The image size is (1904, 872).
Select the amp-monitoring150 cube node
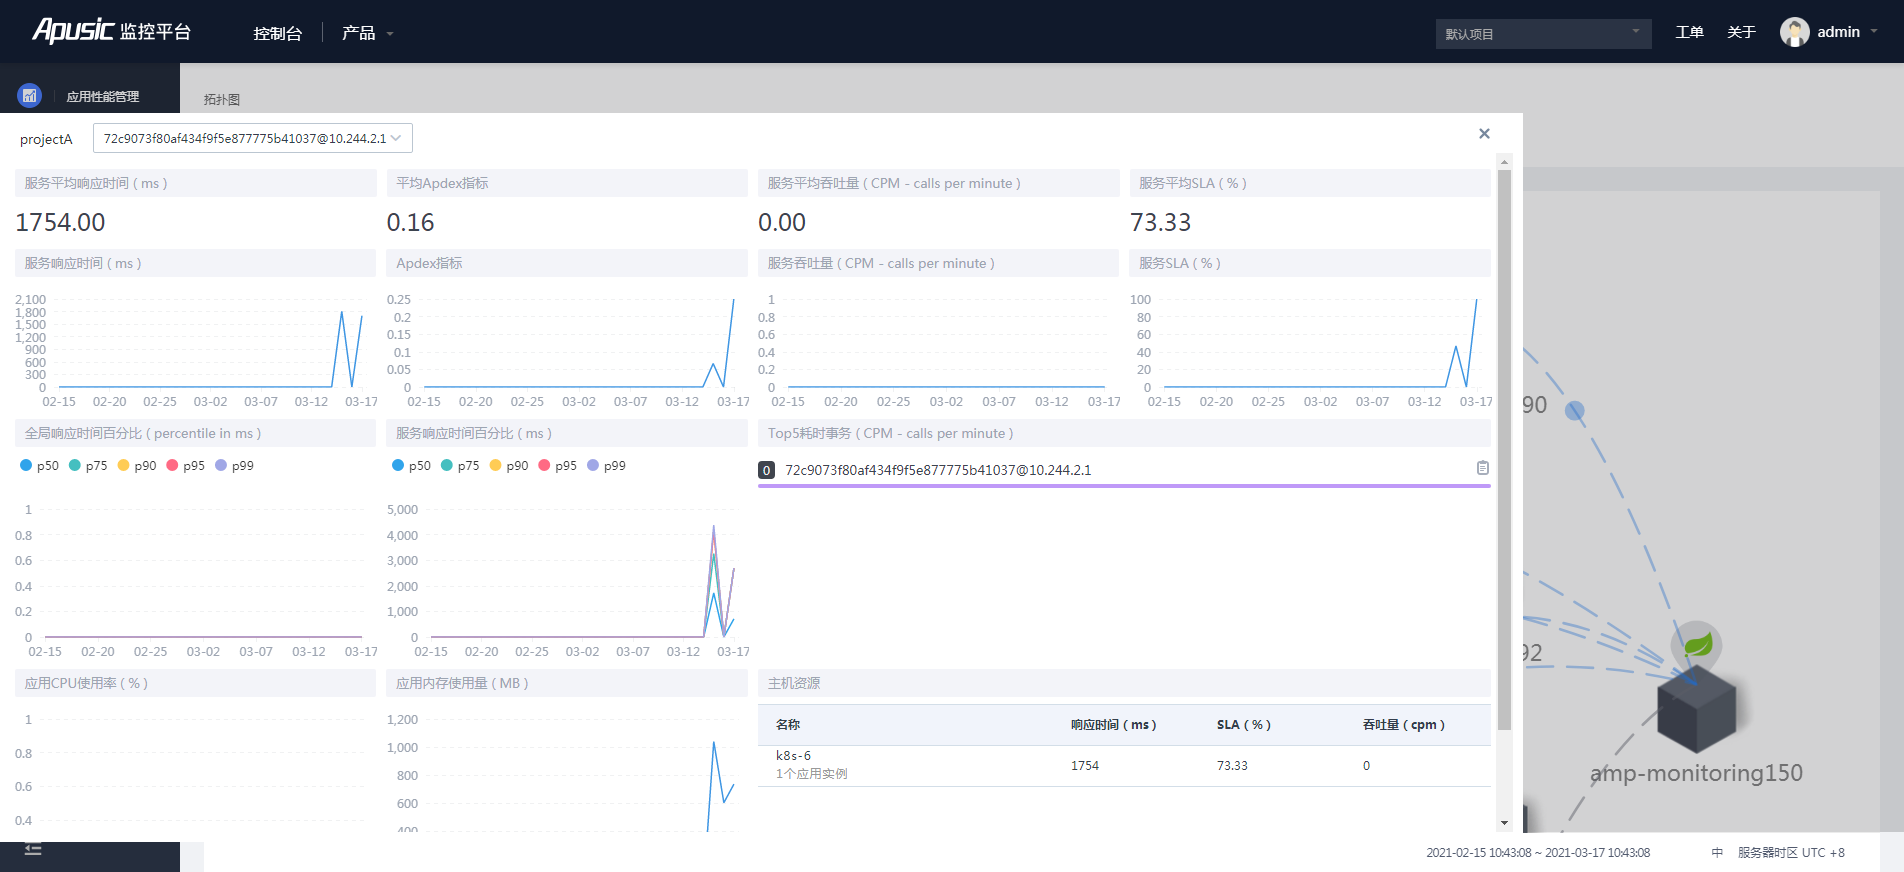point(1696,710)
